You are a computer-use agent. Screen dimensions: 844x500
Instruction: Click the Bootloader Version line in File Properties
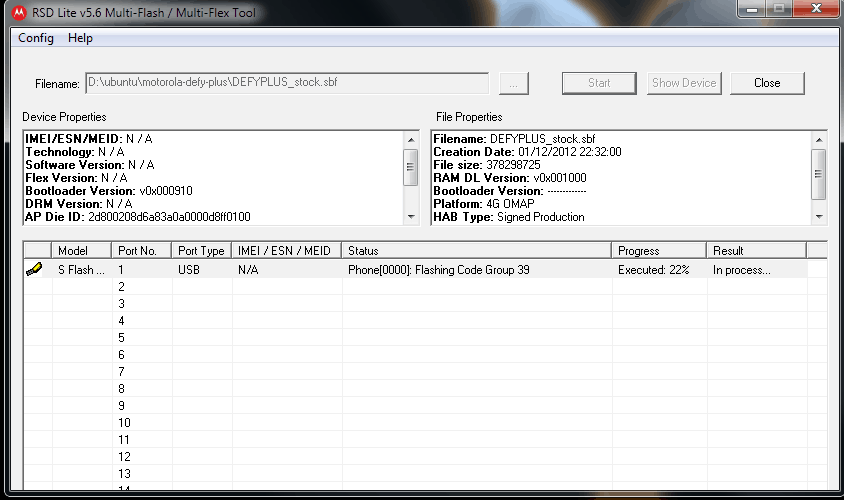click(x=510, y=191)
